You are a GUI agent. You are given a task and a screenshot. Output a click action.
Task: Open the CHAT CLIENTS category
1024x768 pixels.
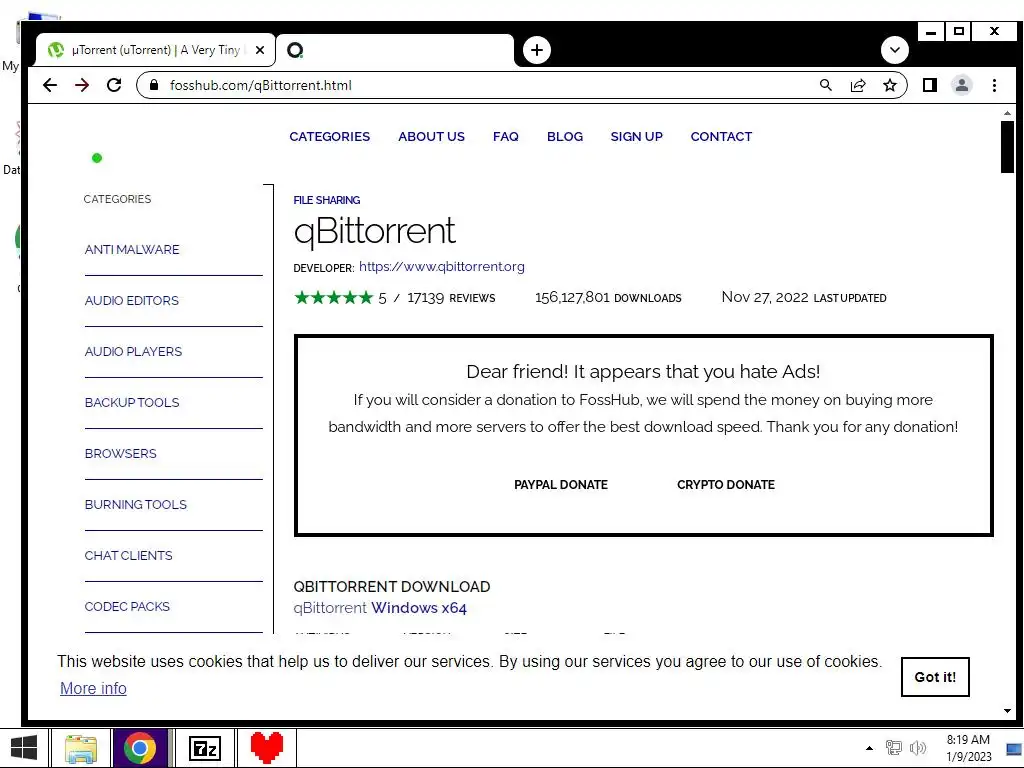coord(129,555)
